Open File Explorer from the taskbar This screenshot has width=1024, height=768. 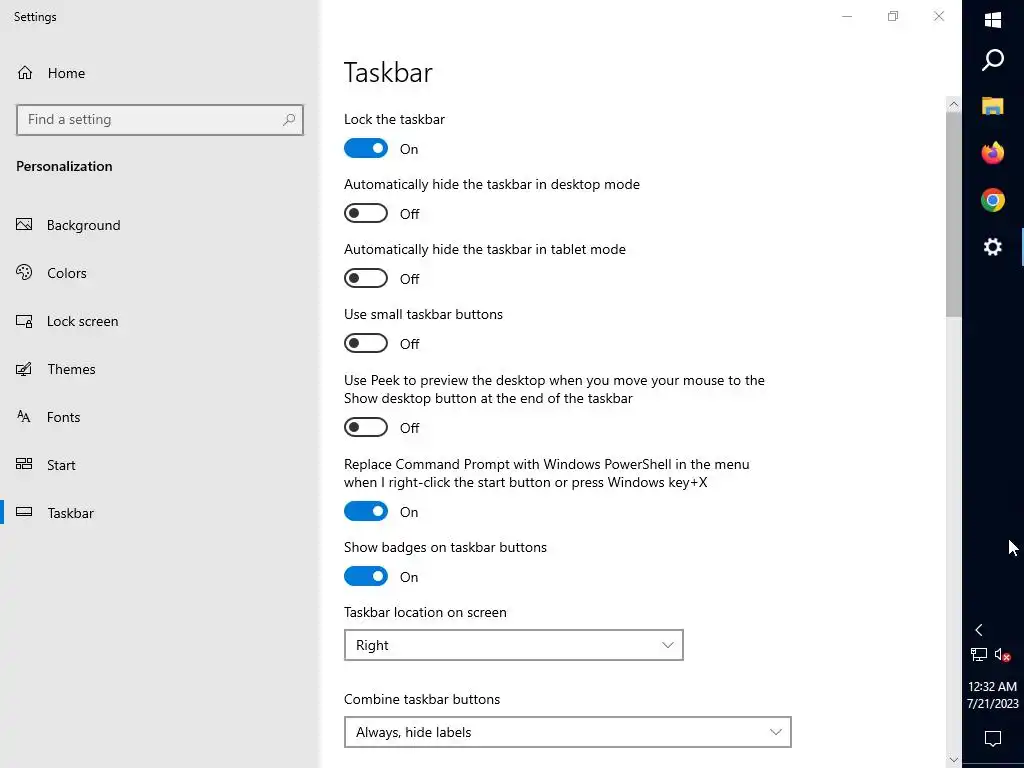pyautogui.click(x=992, y=106)
